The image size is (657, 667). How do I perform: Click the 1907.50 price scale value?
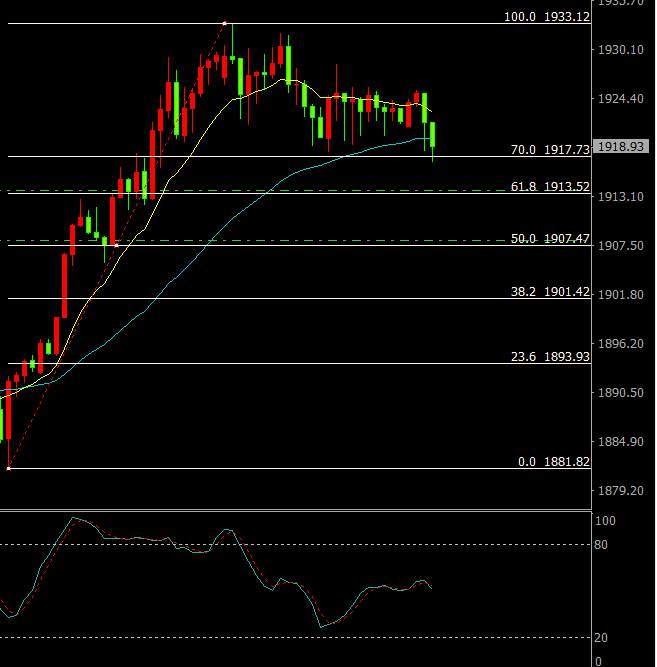click(621, 245)
